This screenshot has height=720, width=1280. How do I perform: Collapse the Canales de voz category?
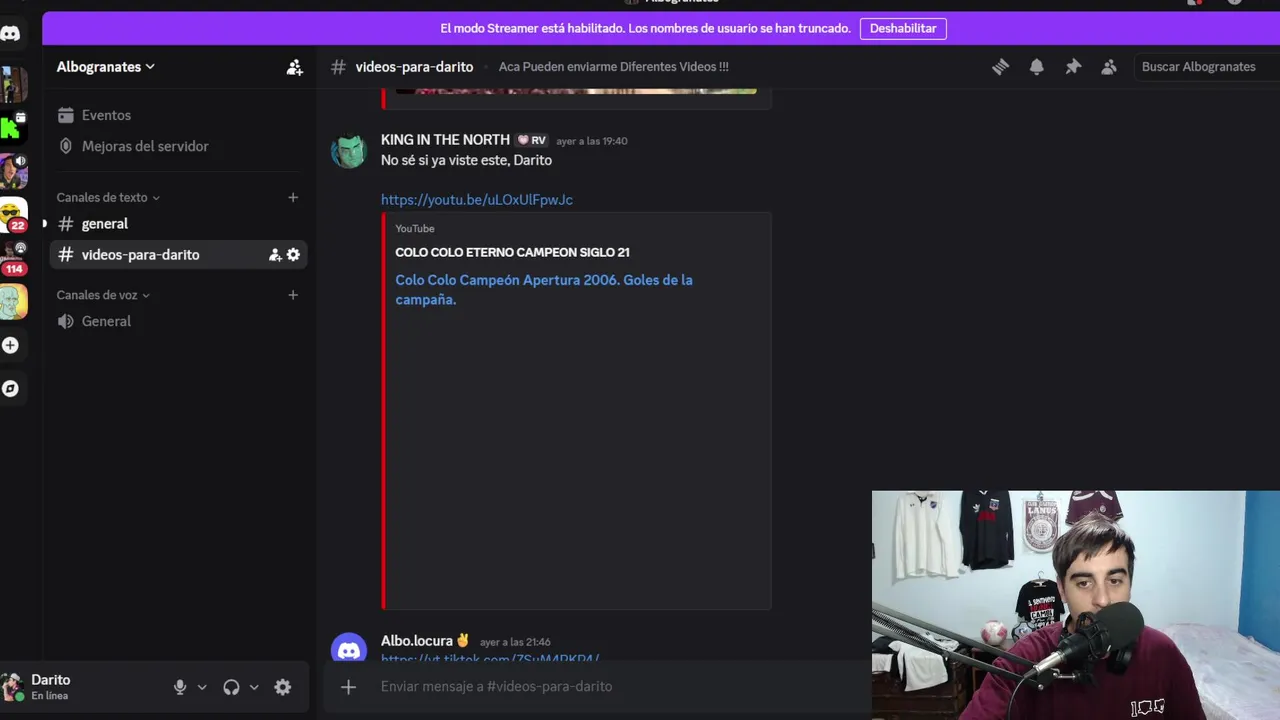pyautogui.click(x=103, y=295)
